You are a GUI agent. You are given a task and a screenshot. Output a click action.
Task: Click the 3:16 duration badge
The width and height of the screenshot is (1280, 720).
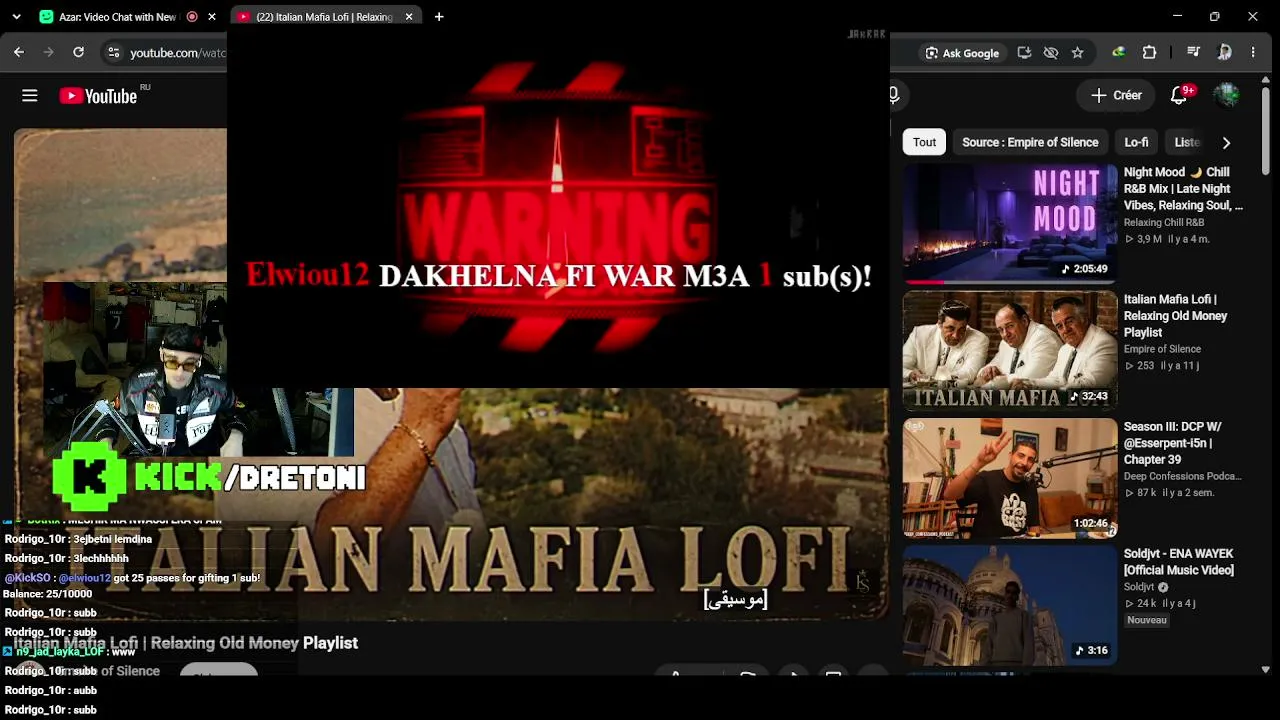click(1092, 650)
